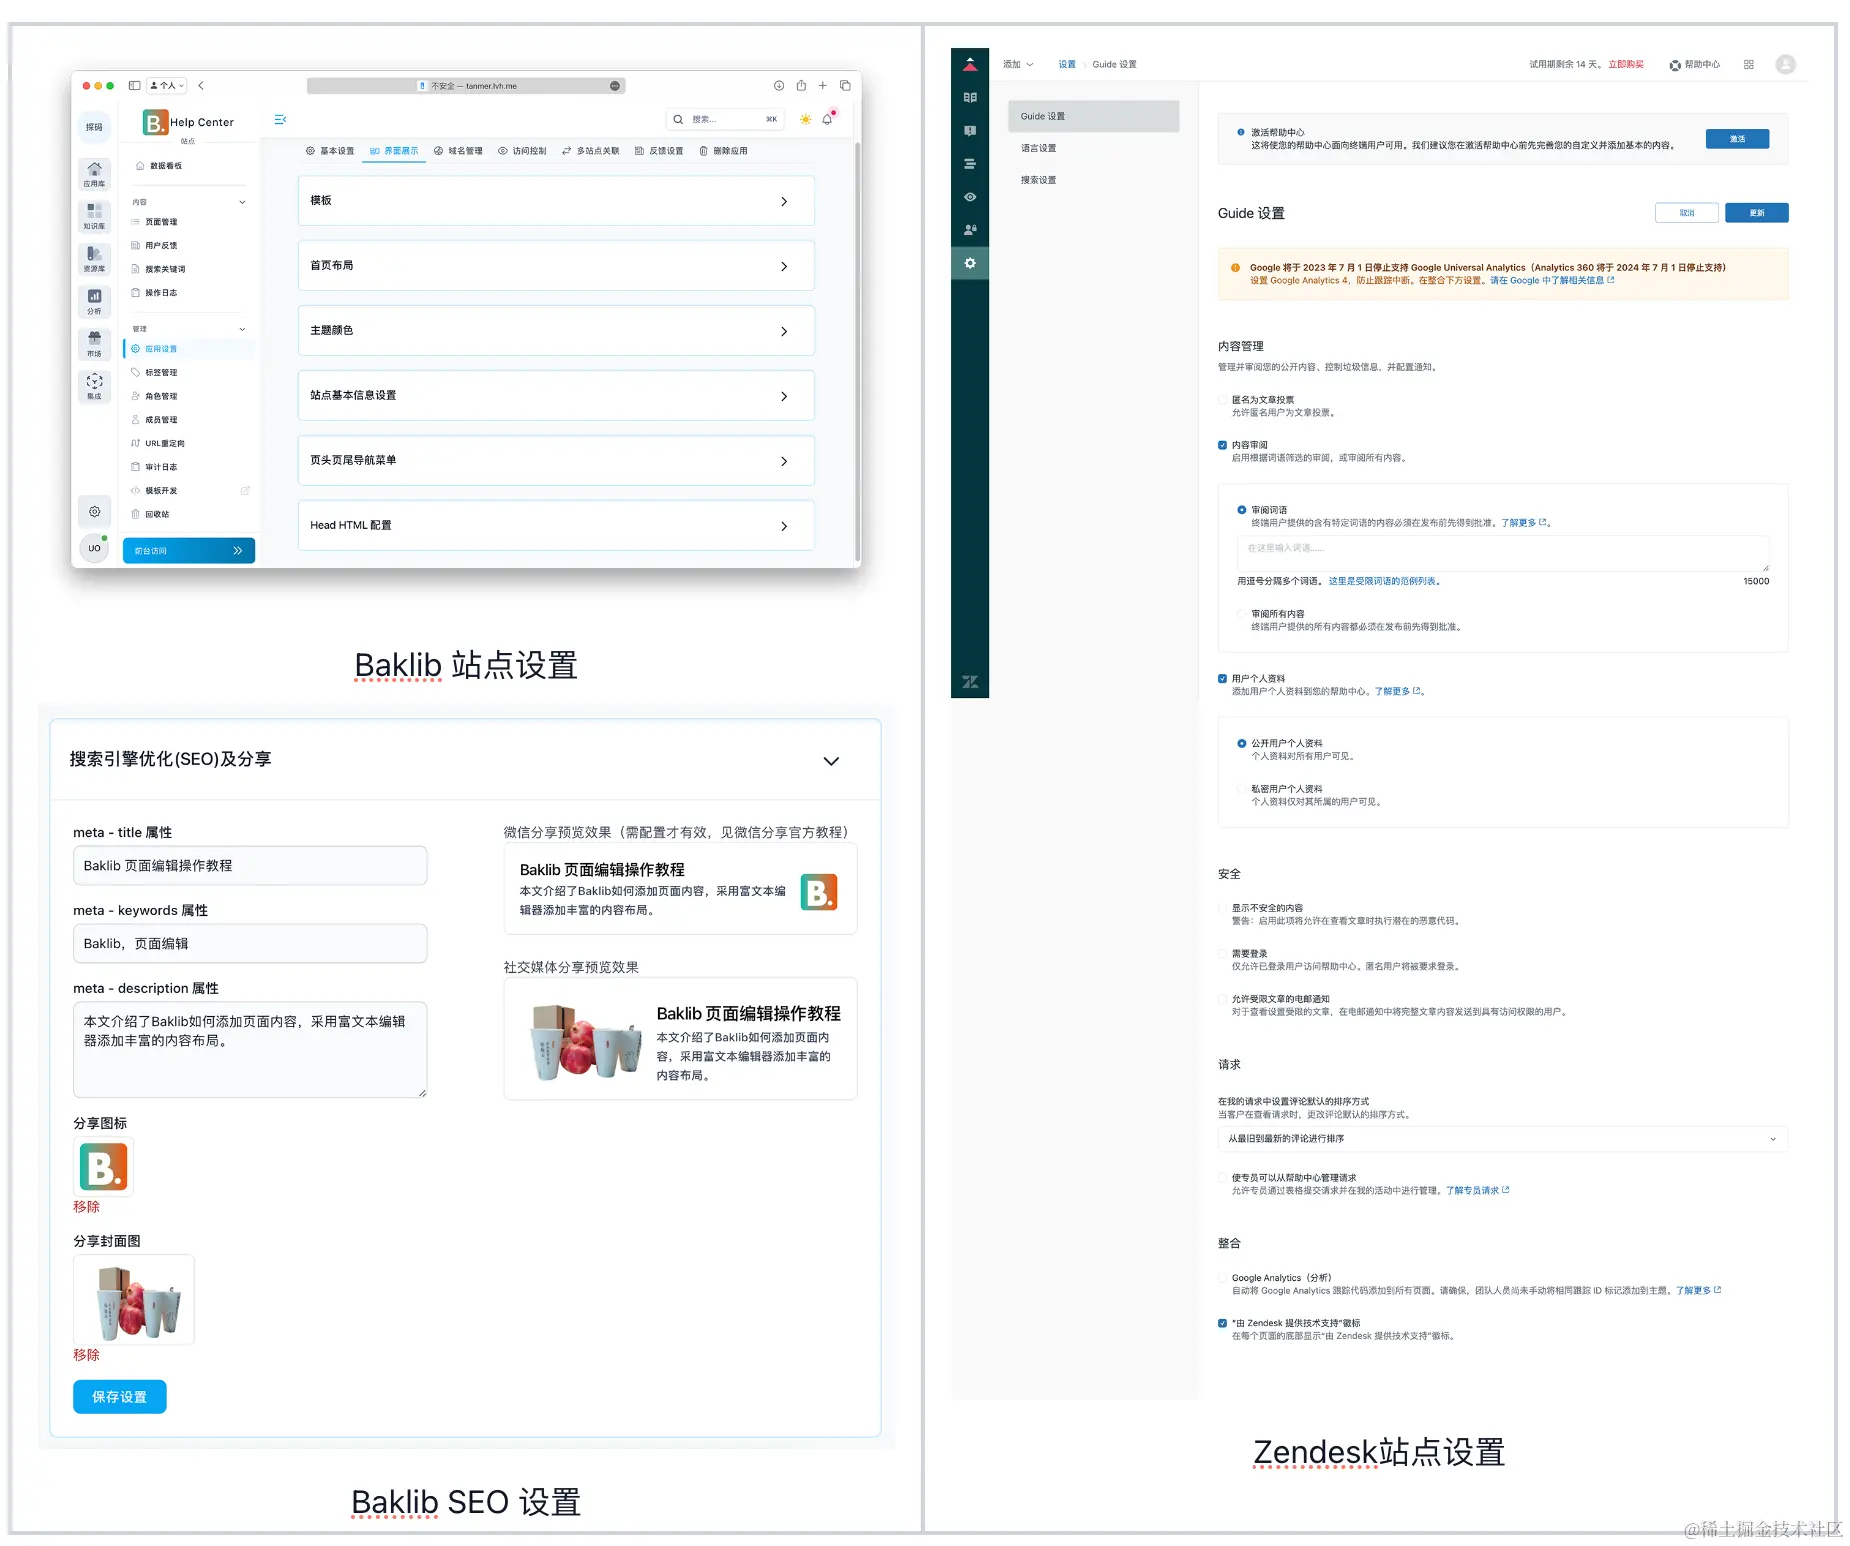Open the 添加 dropdown in Zendesk header

pos(1018,64)
